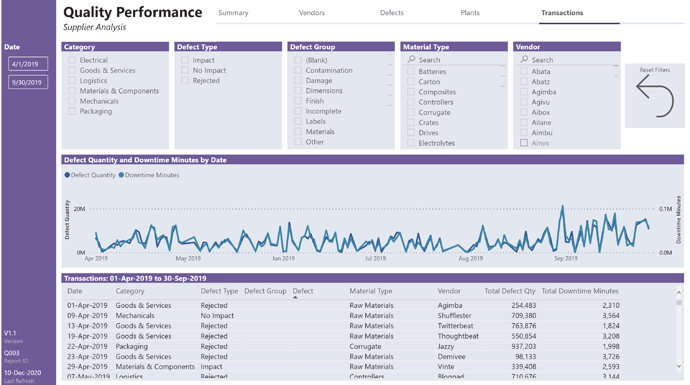Open the Plants tab
Viewport: 690px width, 385px height.
tap(470, 13)
